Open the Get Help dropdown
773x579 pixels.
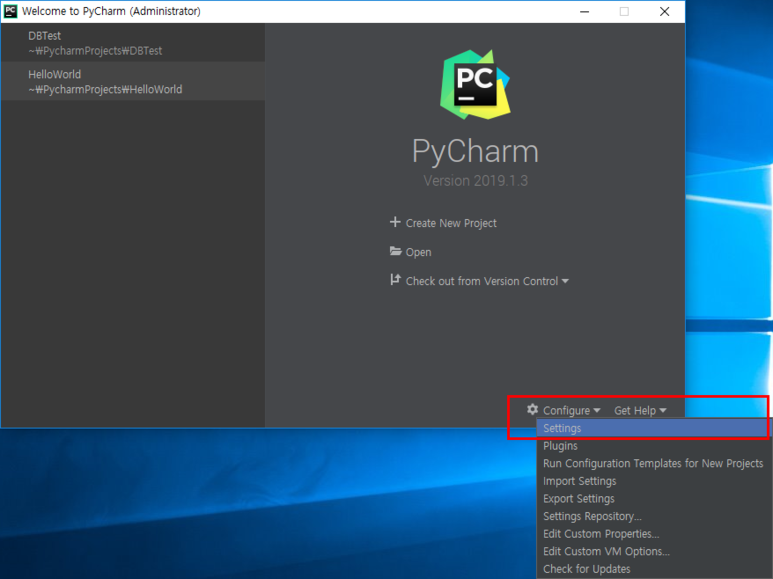[640, 410]
